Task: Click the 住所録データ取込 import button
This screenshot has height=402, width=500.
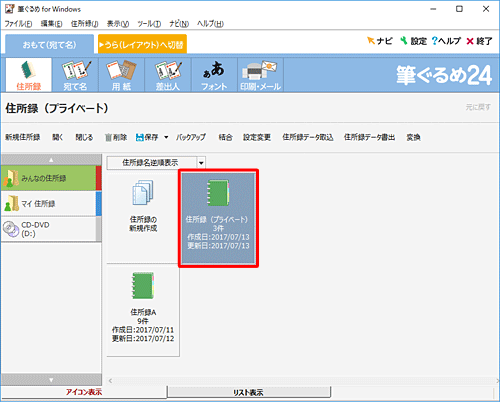Action: (x=308, y=137)
